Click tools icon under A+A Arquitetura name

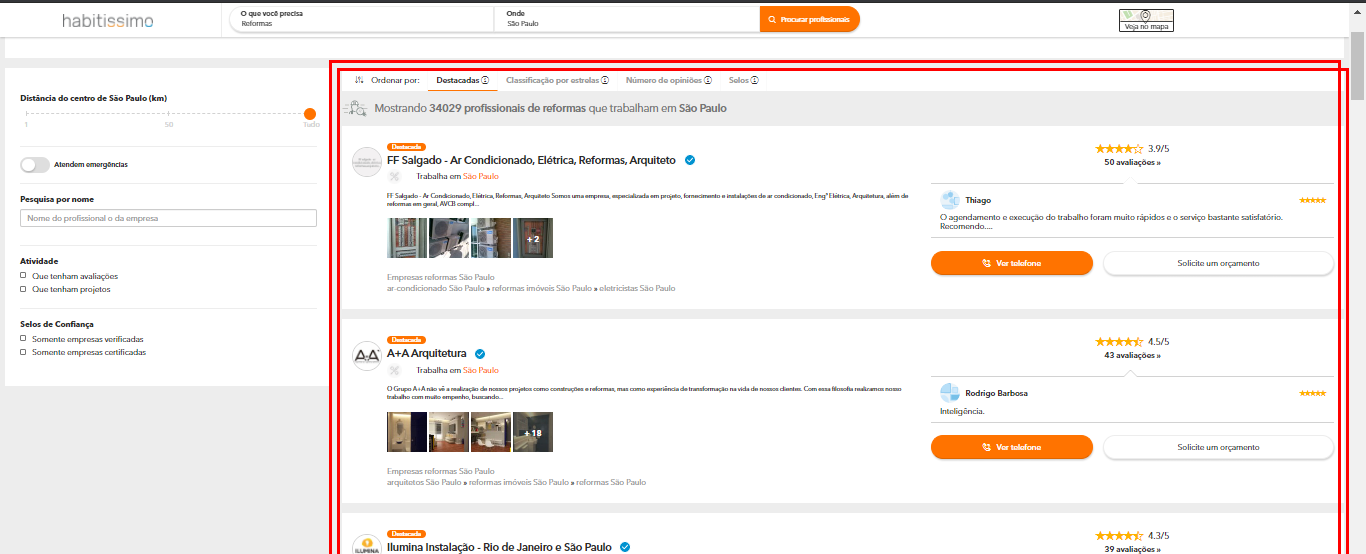click(393, 370)
